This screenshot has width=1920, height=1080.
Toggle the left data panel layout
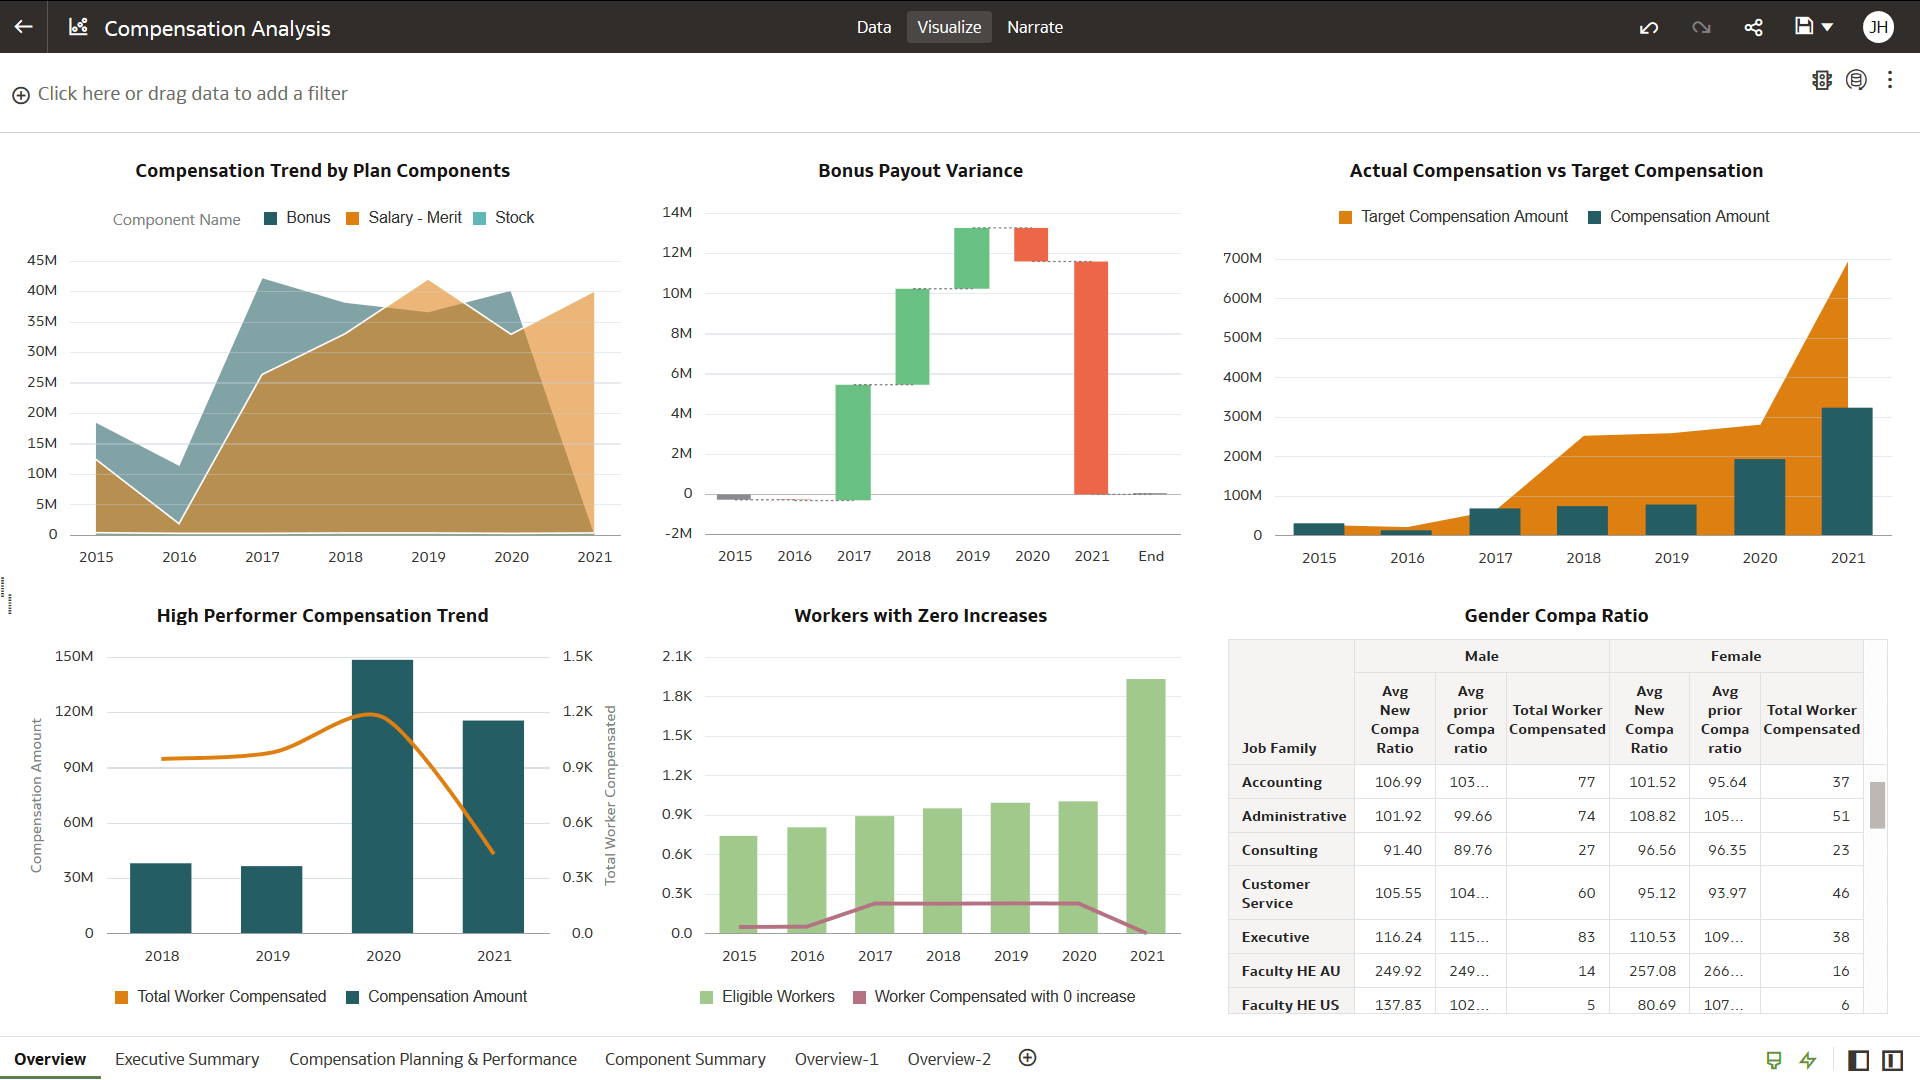click(1858, 1060)
